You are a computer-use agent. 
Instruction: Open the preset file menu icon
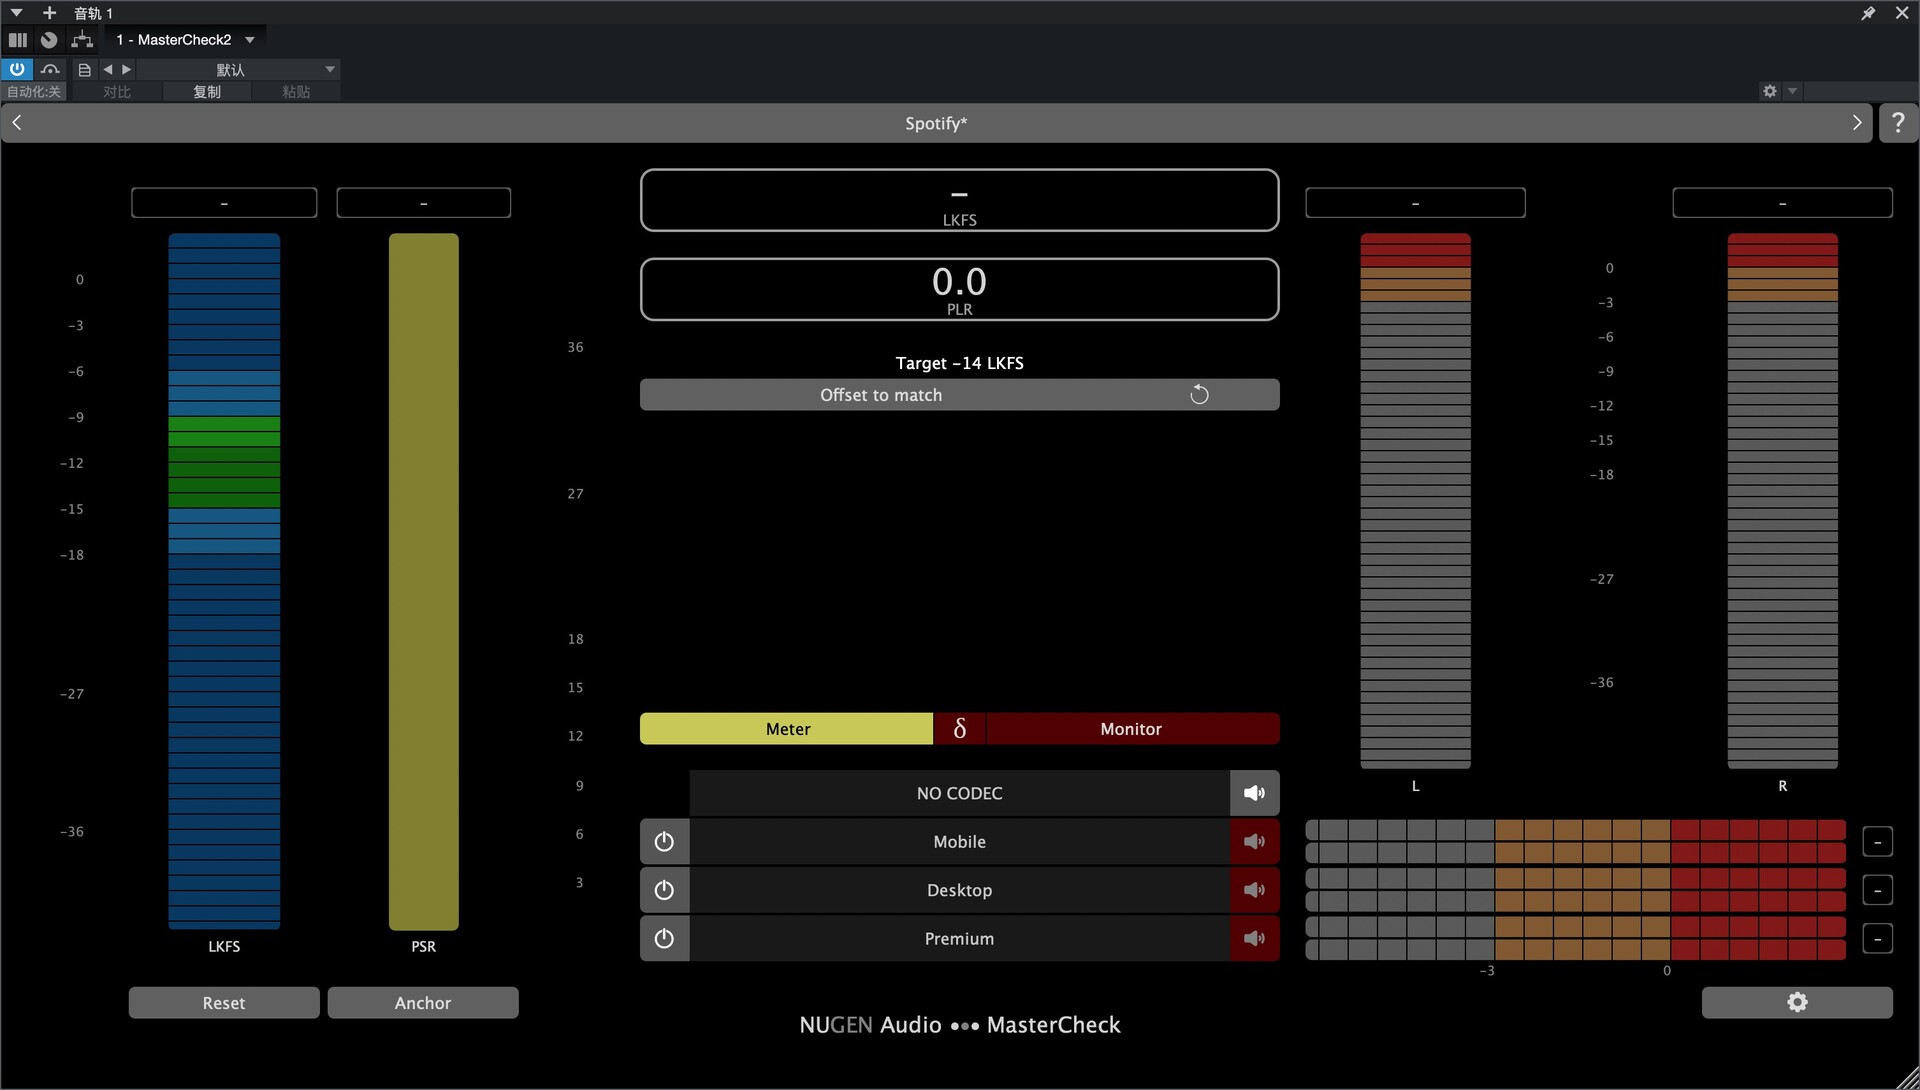pyautogui.click(x=85, y=70)
